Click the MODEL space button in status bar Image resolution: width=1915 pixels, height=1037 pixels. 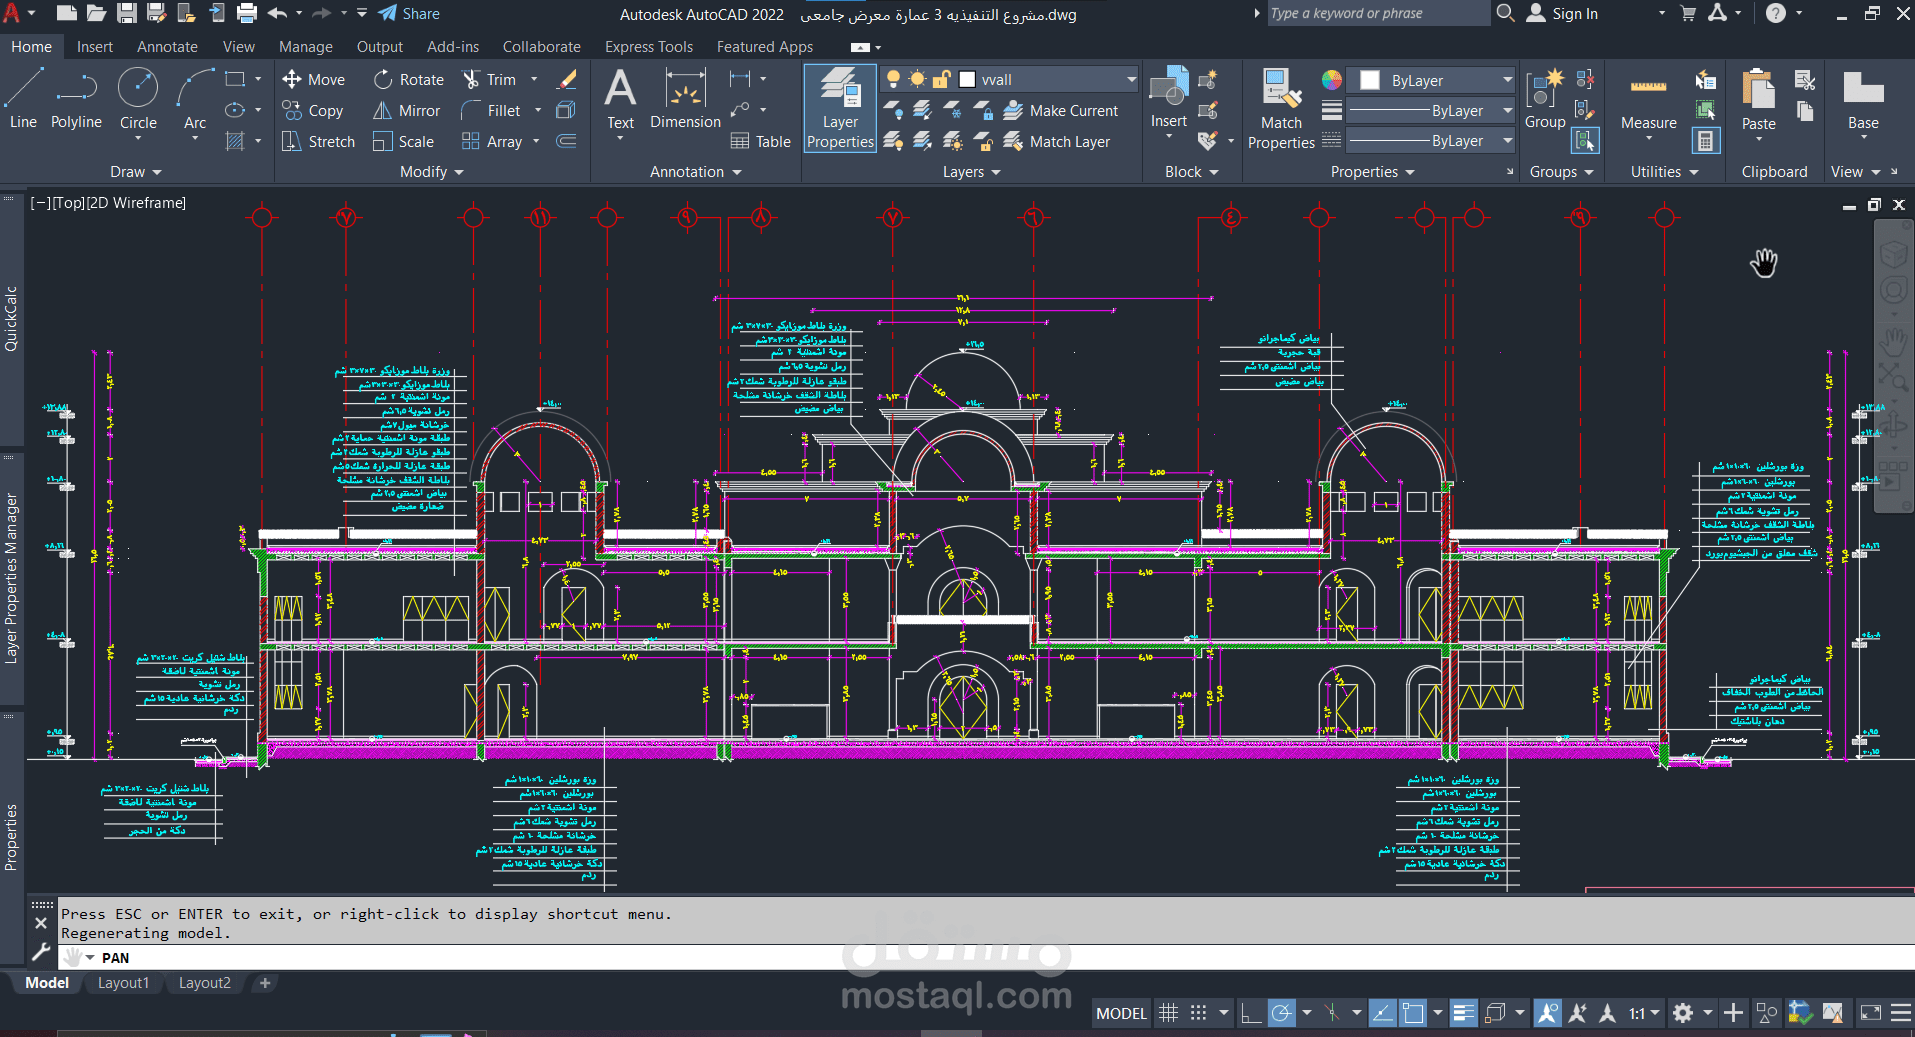pos(1121,1013)
